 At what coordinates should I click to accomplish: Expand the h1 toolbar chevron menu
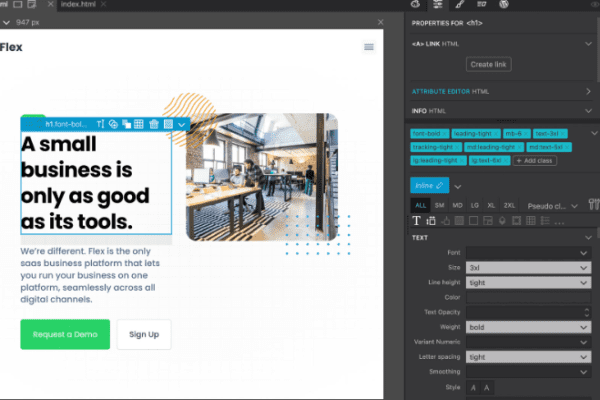[182, 124]
